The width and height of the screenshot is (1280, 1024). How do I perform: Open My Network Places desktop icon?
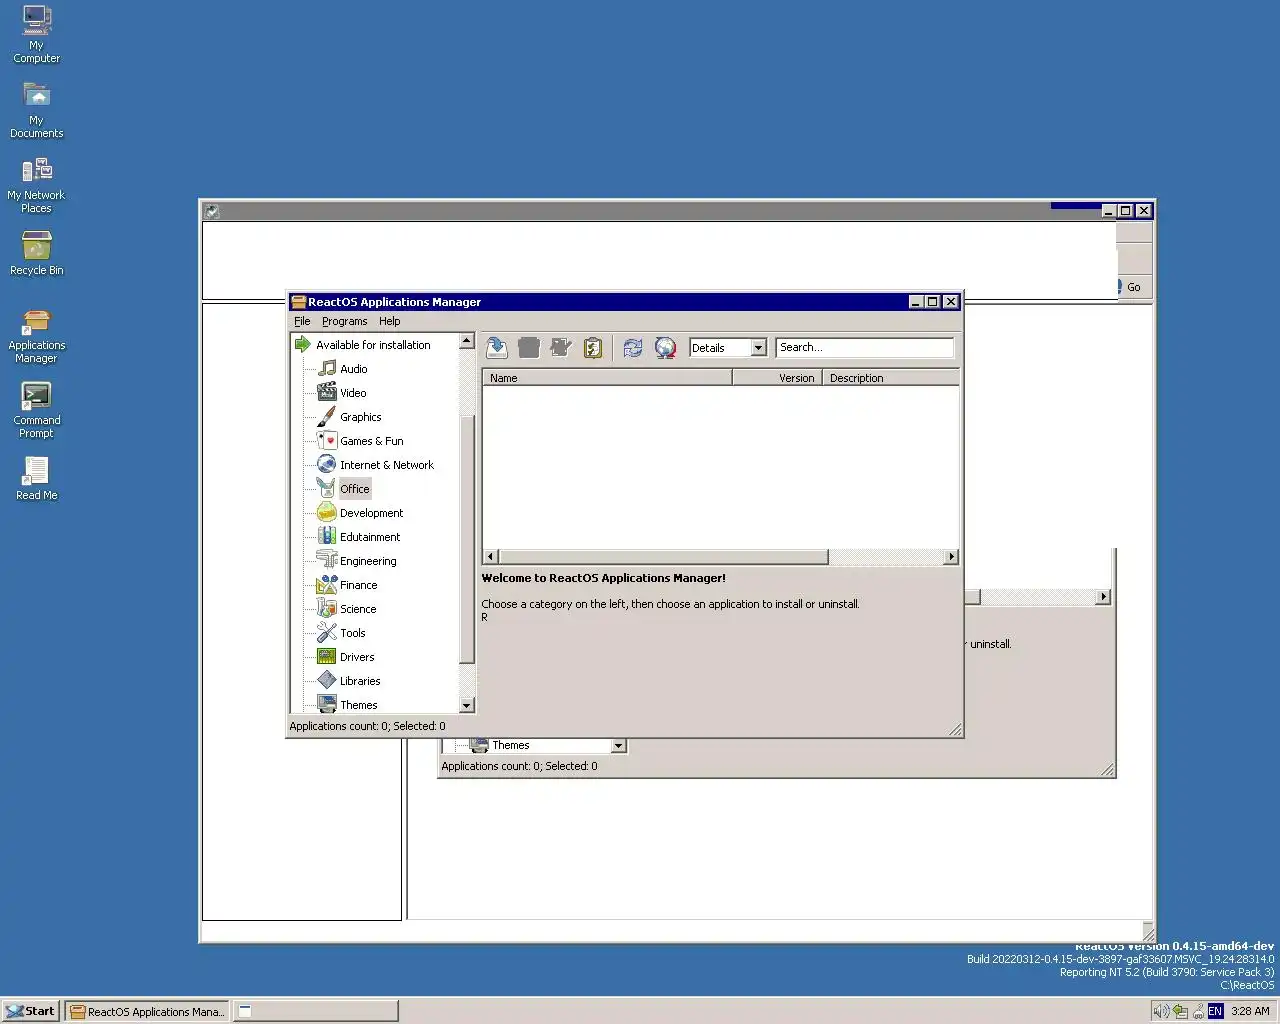[37, 186]
